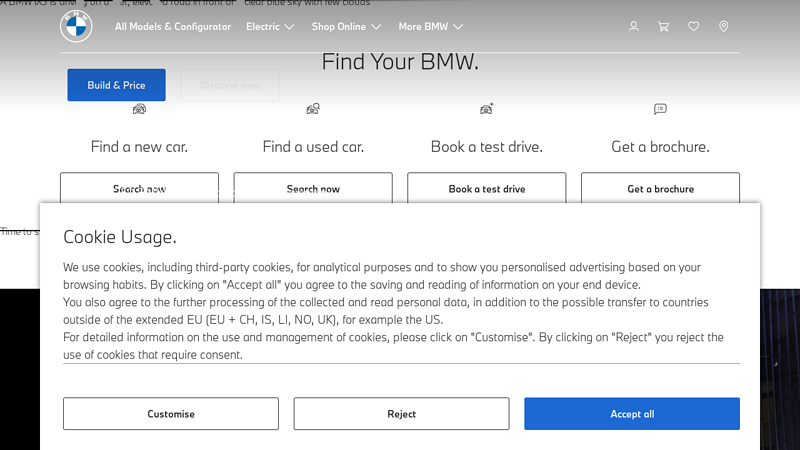Expand the More BMW dropdown menu
Image resolution: width=800 pixels, height=450 pixels.
tap(431, 27)
